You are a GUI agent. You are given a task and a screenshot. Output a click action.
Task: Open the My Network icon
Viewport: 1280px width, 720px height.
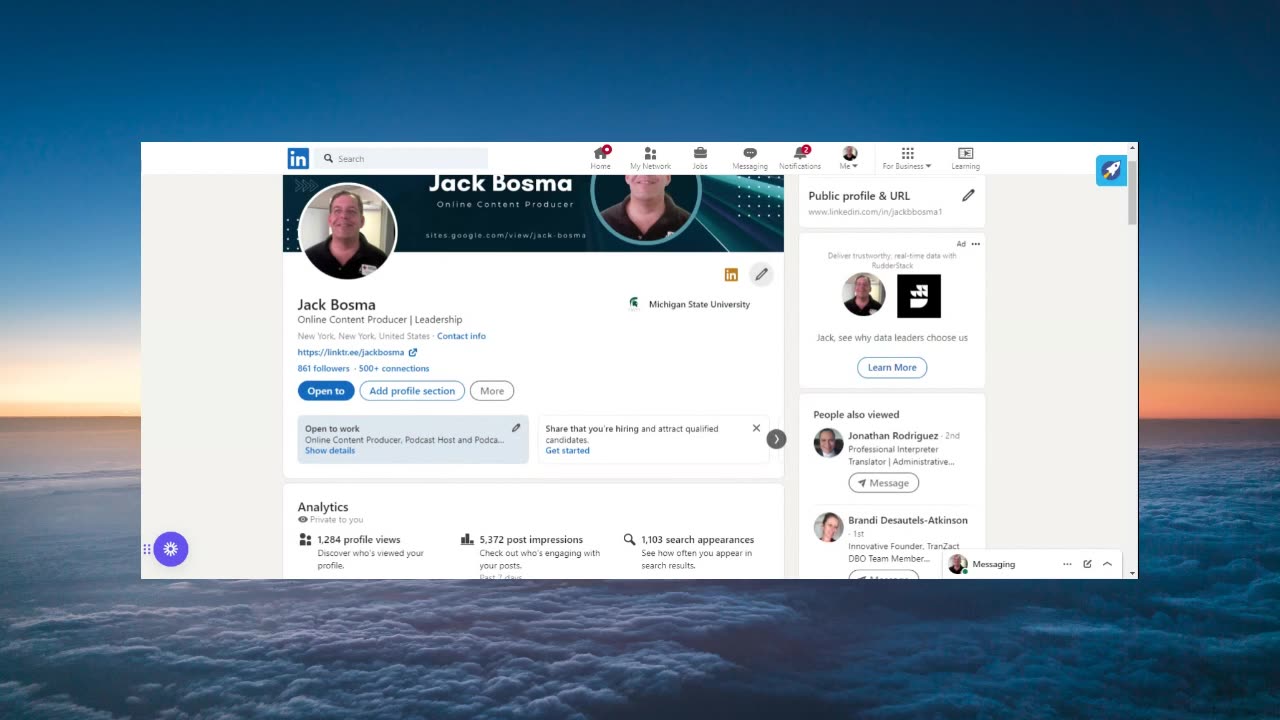[x=650, y=158]
